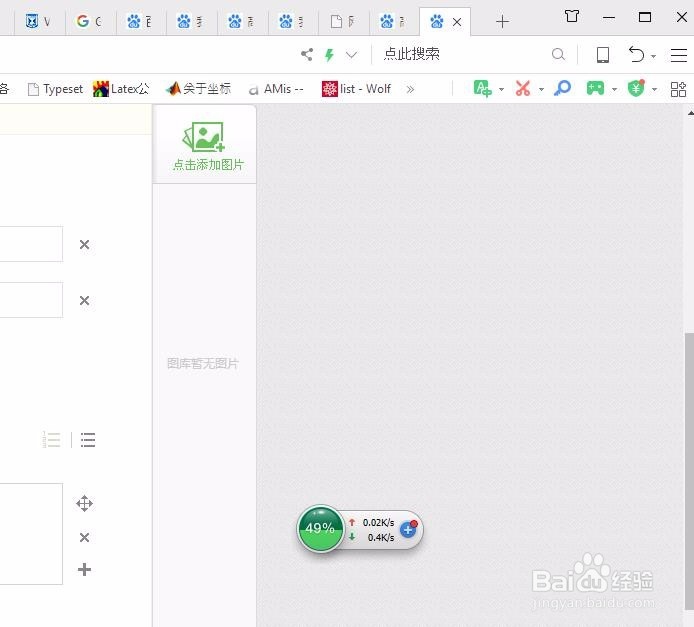Open the undo arrow dropdown

pyautogui.click(x=653, y=56)
